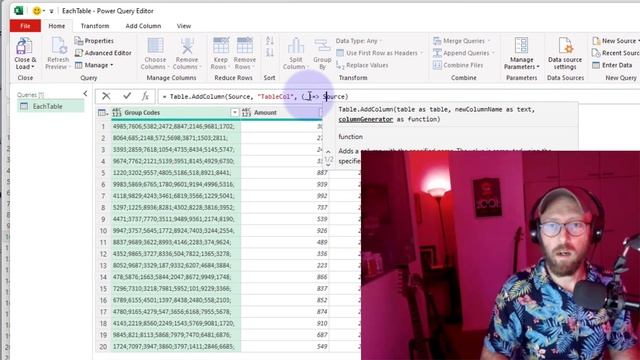Switch to the Add Column tab
The image size is (640, 360).
point(143,26)
